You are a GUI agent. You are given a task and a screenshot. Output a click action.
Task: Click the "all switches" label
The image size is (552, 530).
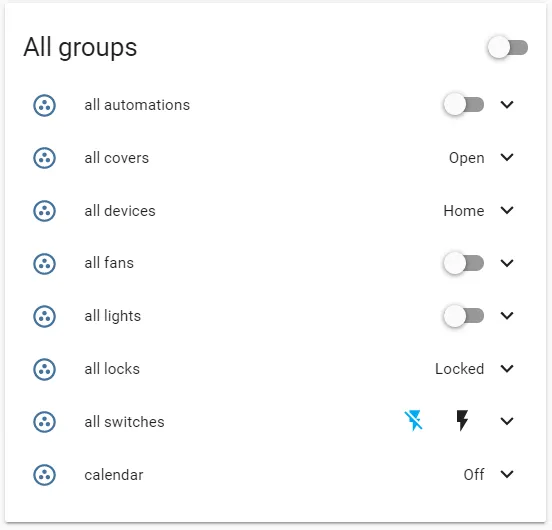pos(124,422)
